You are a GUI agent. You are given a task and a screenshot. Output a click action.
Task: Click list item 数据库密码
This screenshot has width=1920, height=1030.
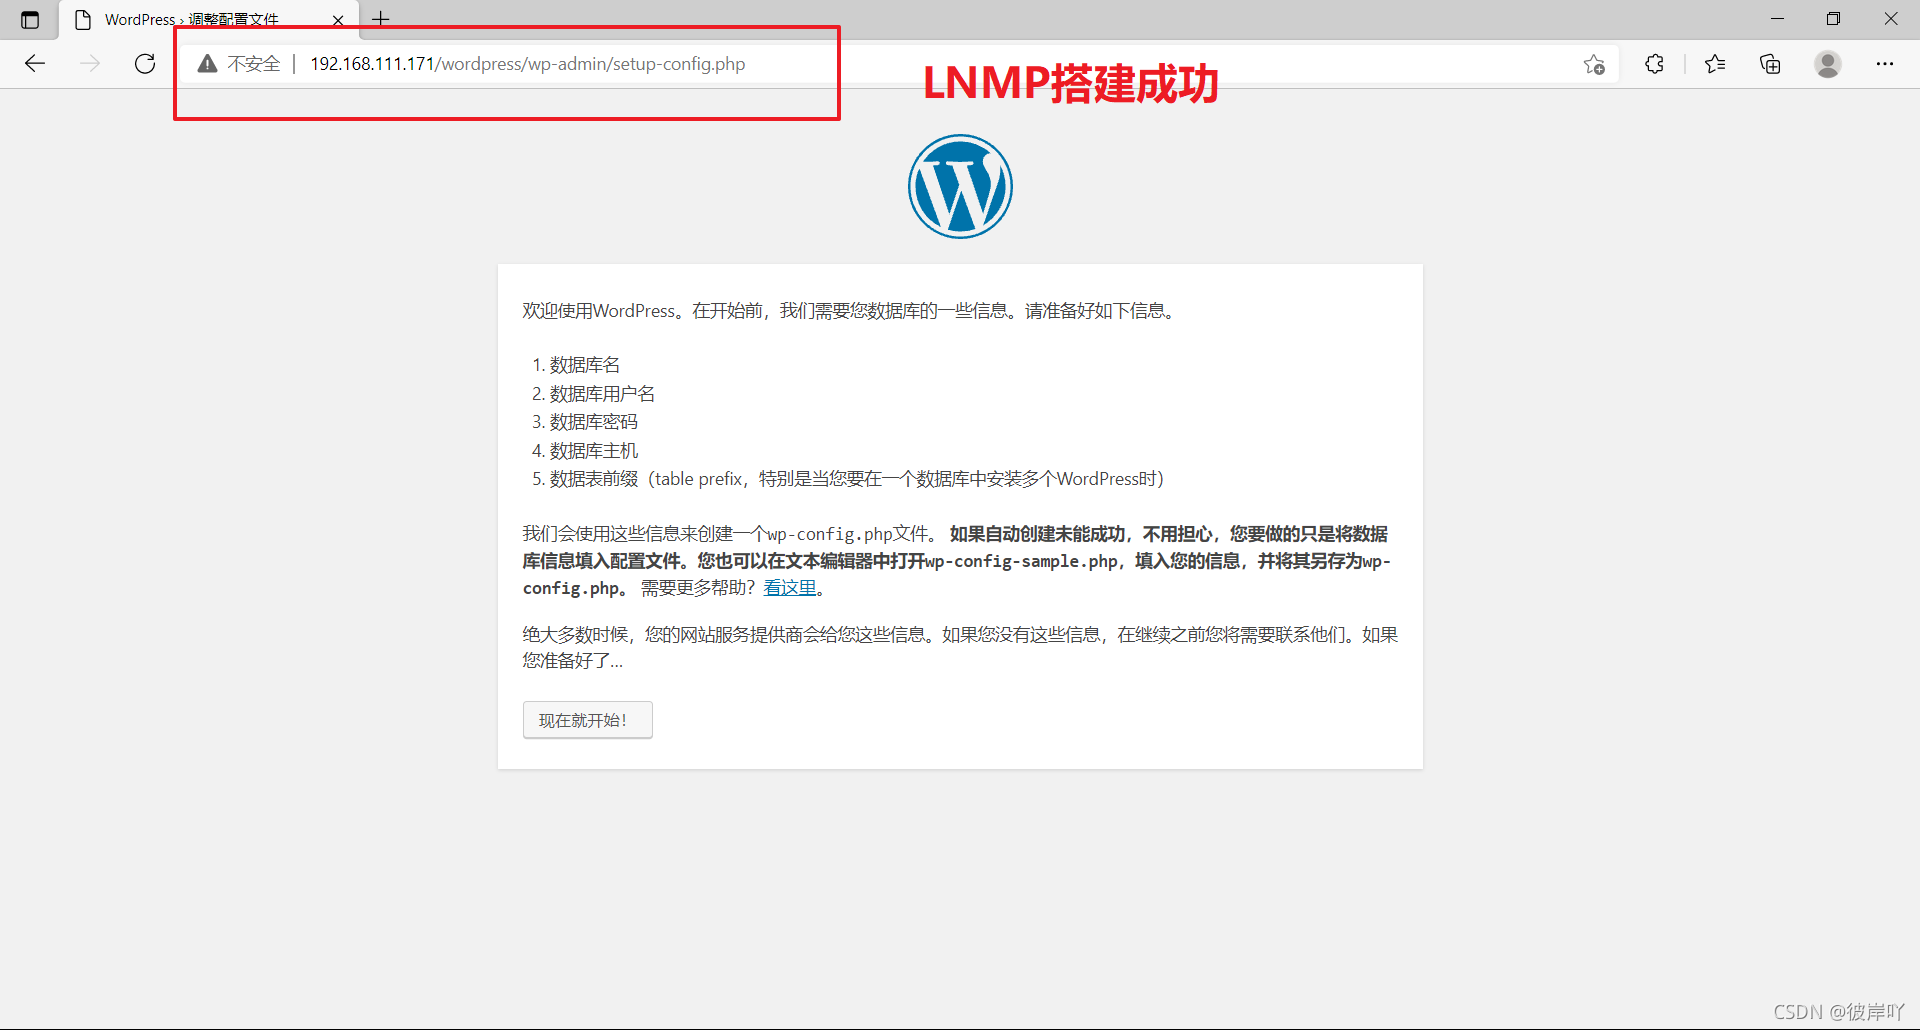(593, 422)
